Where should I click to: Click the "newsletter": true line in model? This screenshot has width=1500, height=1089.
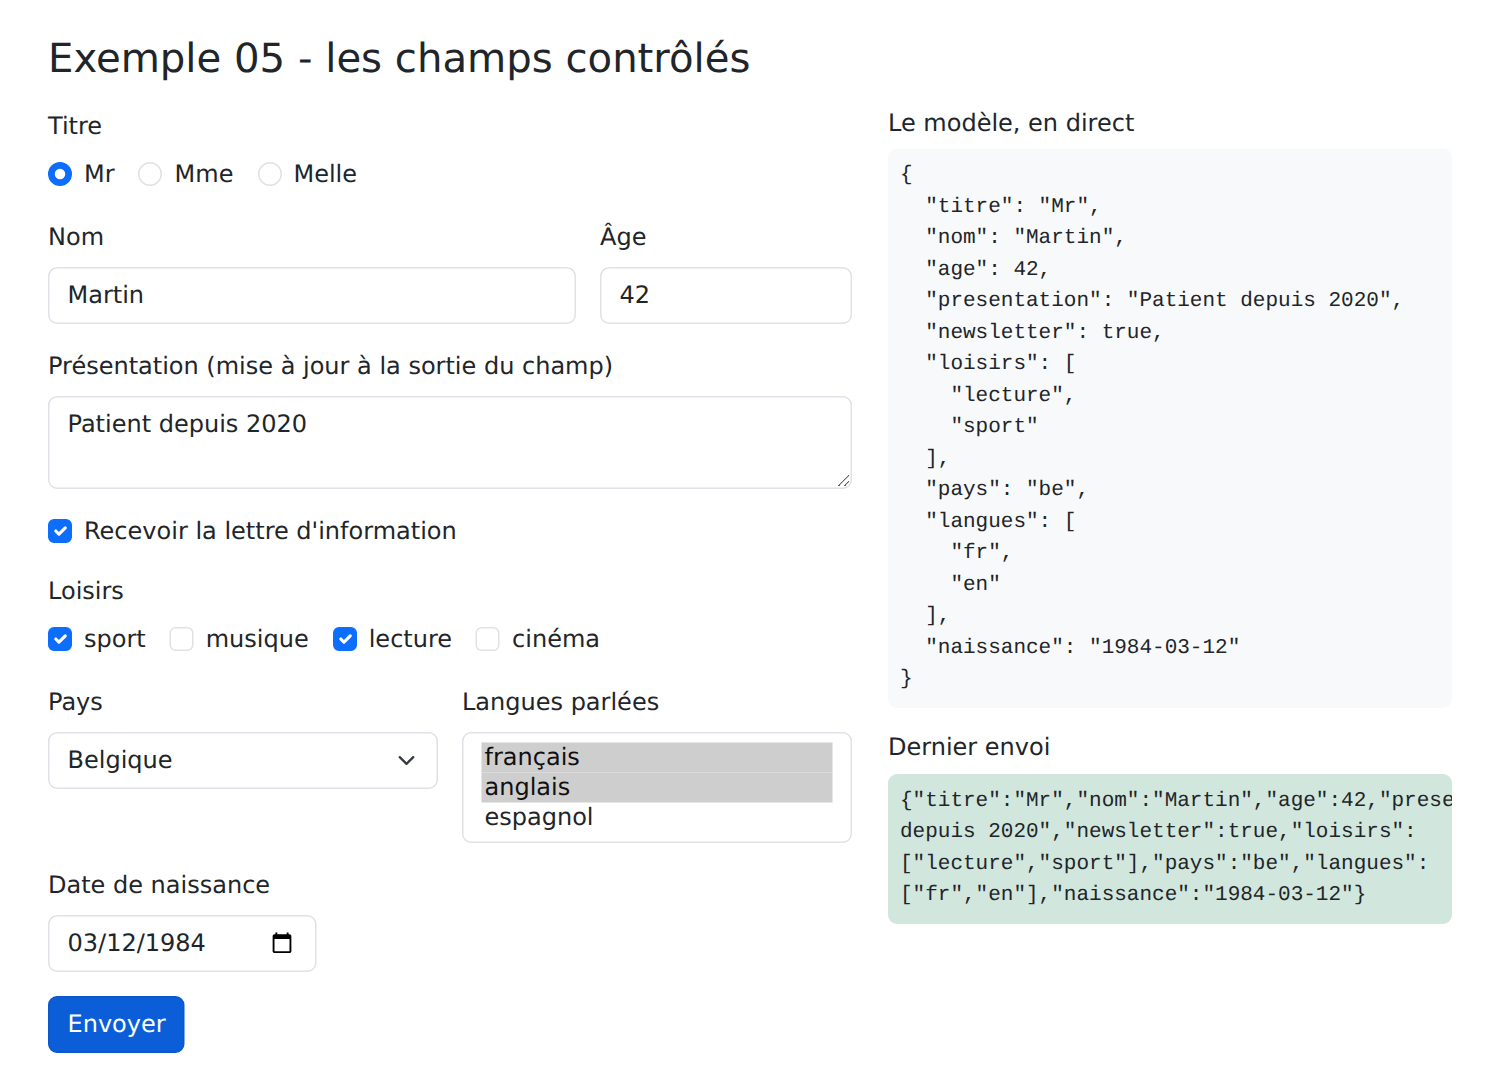pos(1044,332)
